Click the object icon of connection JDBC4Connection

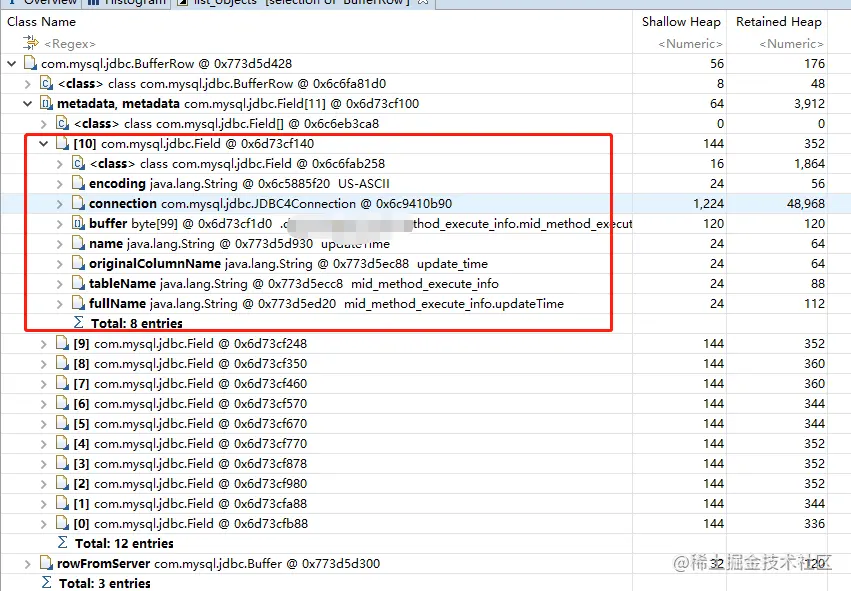coord(78,204)
